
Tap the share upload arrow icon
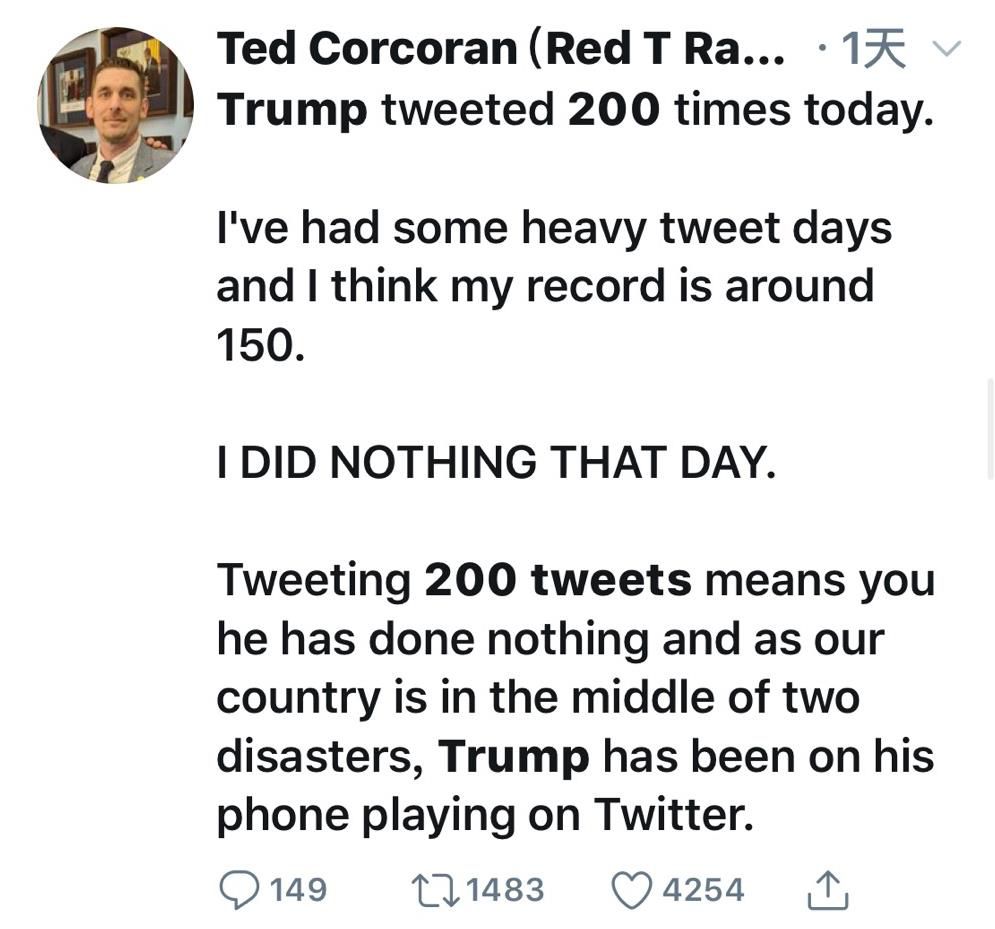click(827, 889)
